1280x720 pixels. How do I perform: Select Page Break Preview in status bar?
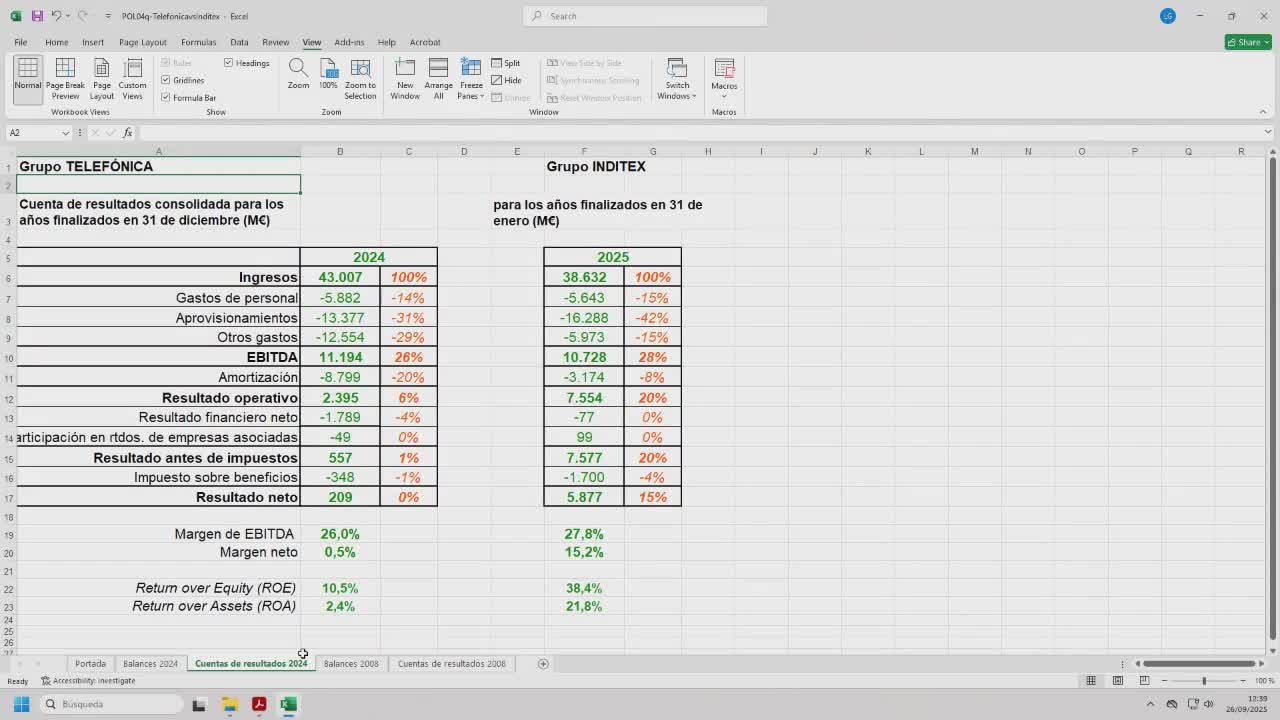[x=1143, y=681]
